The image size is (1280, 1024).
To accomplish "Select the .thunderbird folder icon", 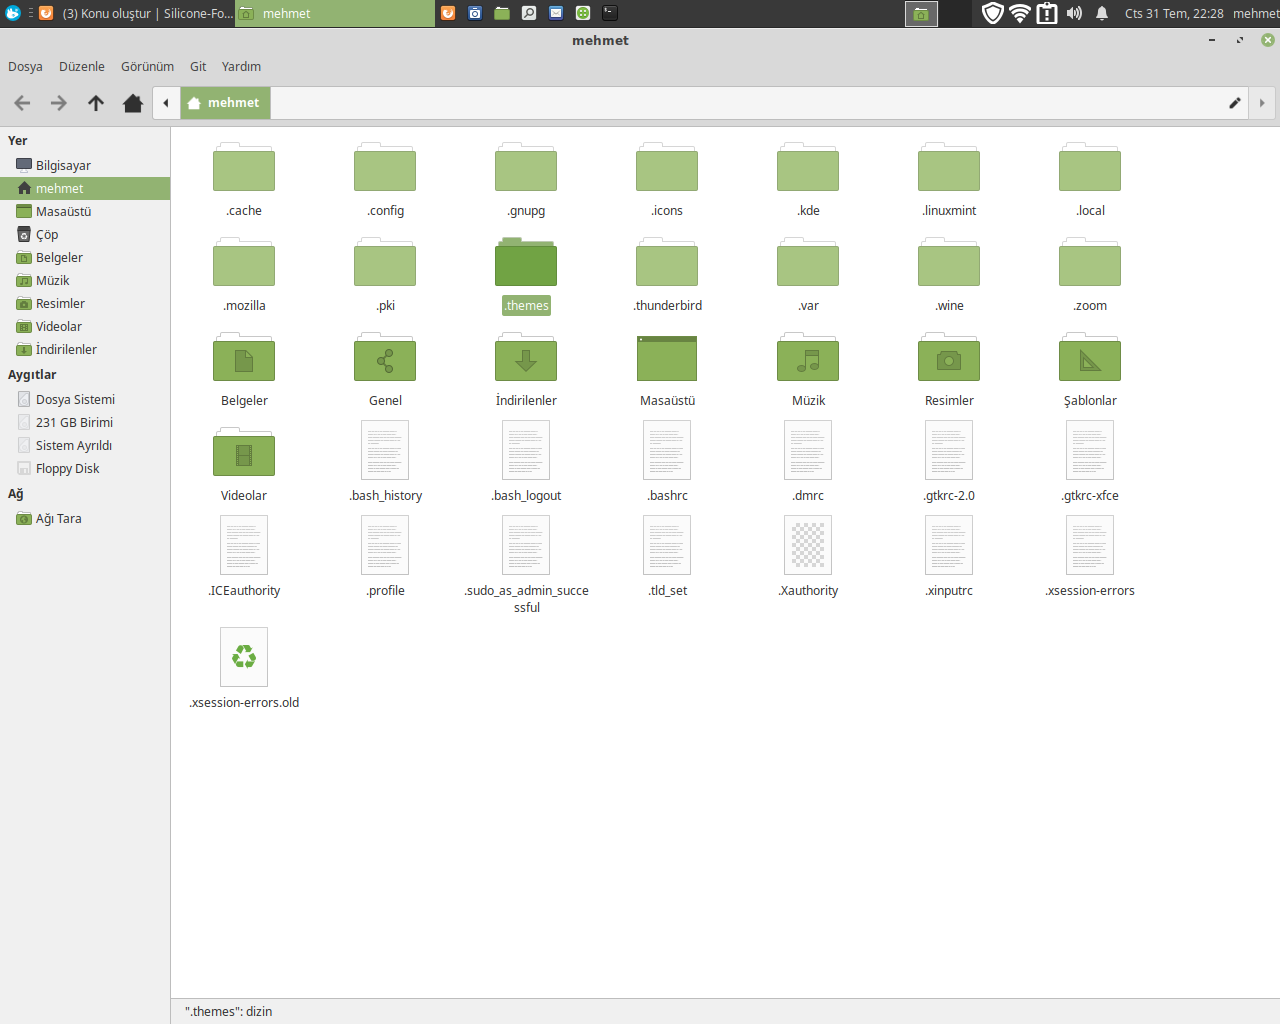I will click(x=667, y=262).
